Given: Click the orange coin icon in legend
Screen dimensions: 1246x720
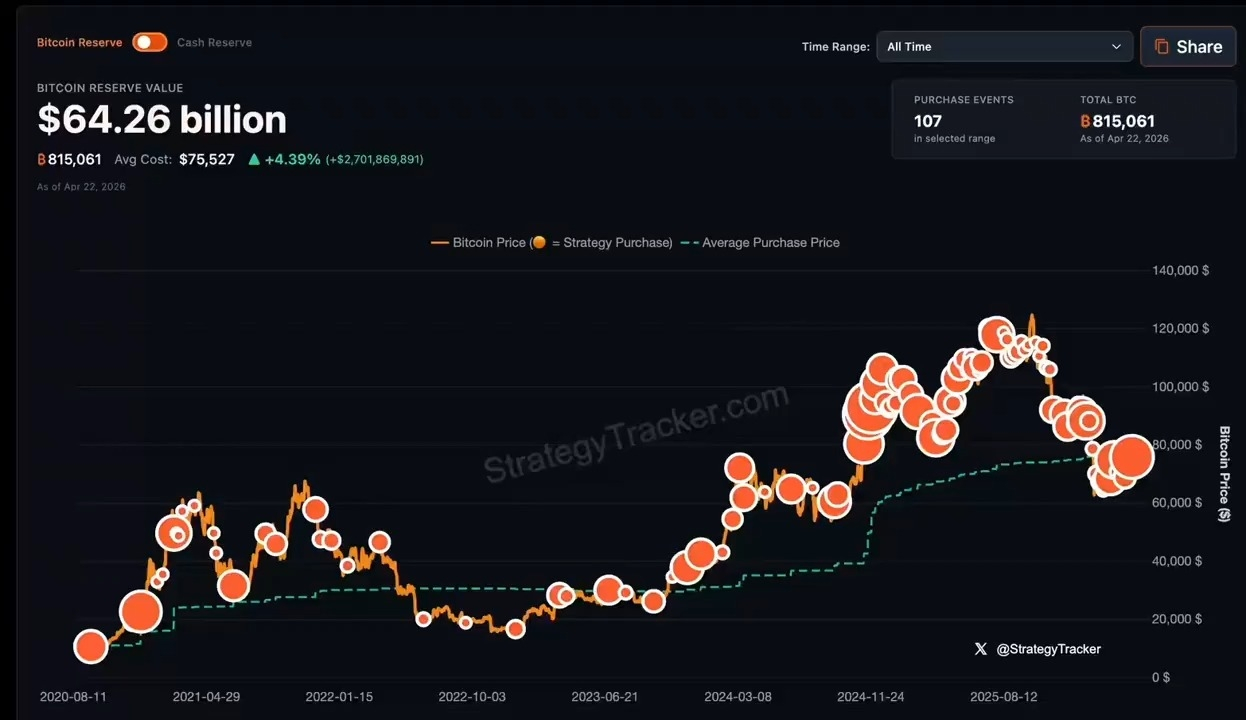Looking at the screenshot, I should click(539, 242).
